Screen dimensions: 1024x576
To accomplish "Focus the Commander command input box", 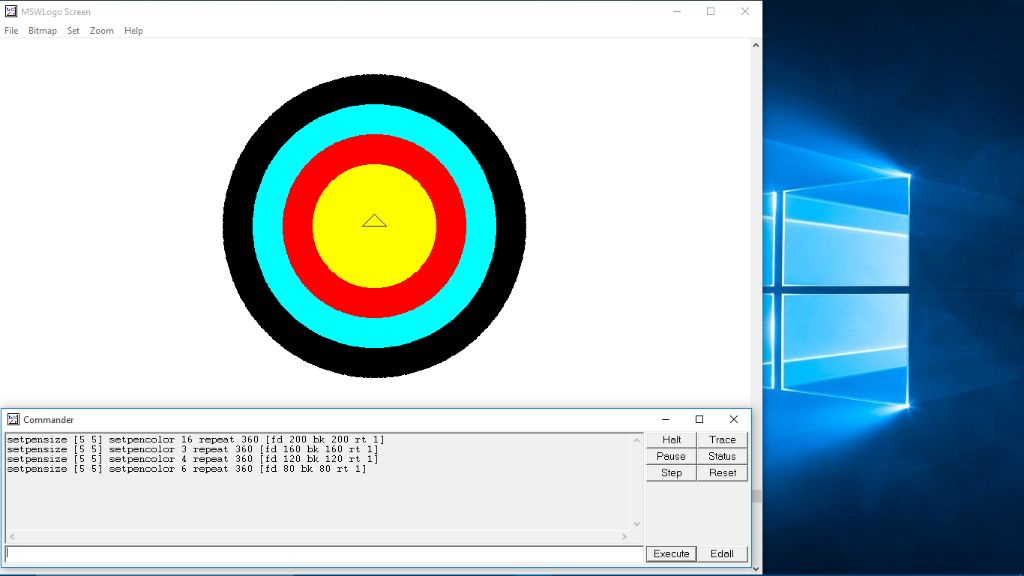I will pyautogui.click(x=324, y=554).
